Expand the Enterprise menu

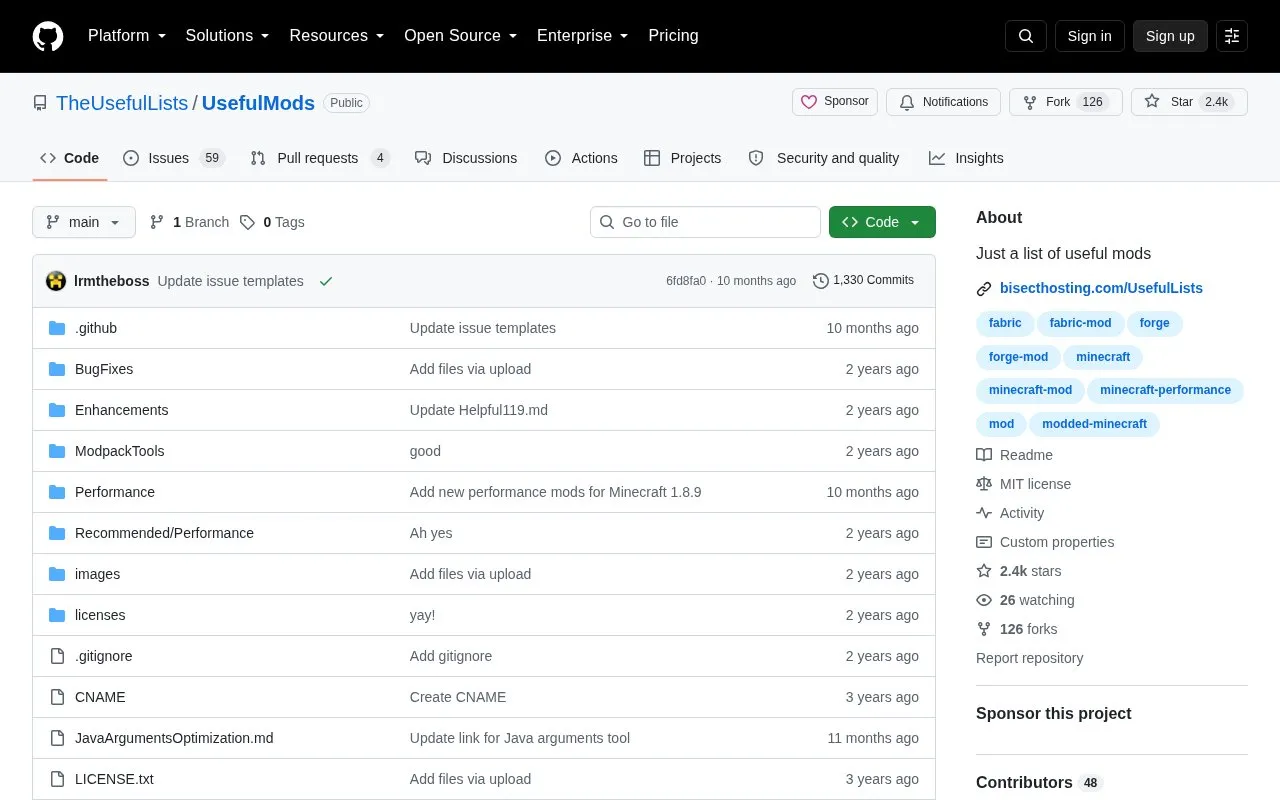coord(583,36)
